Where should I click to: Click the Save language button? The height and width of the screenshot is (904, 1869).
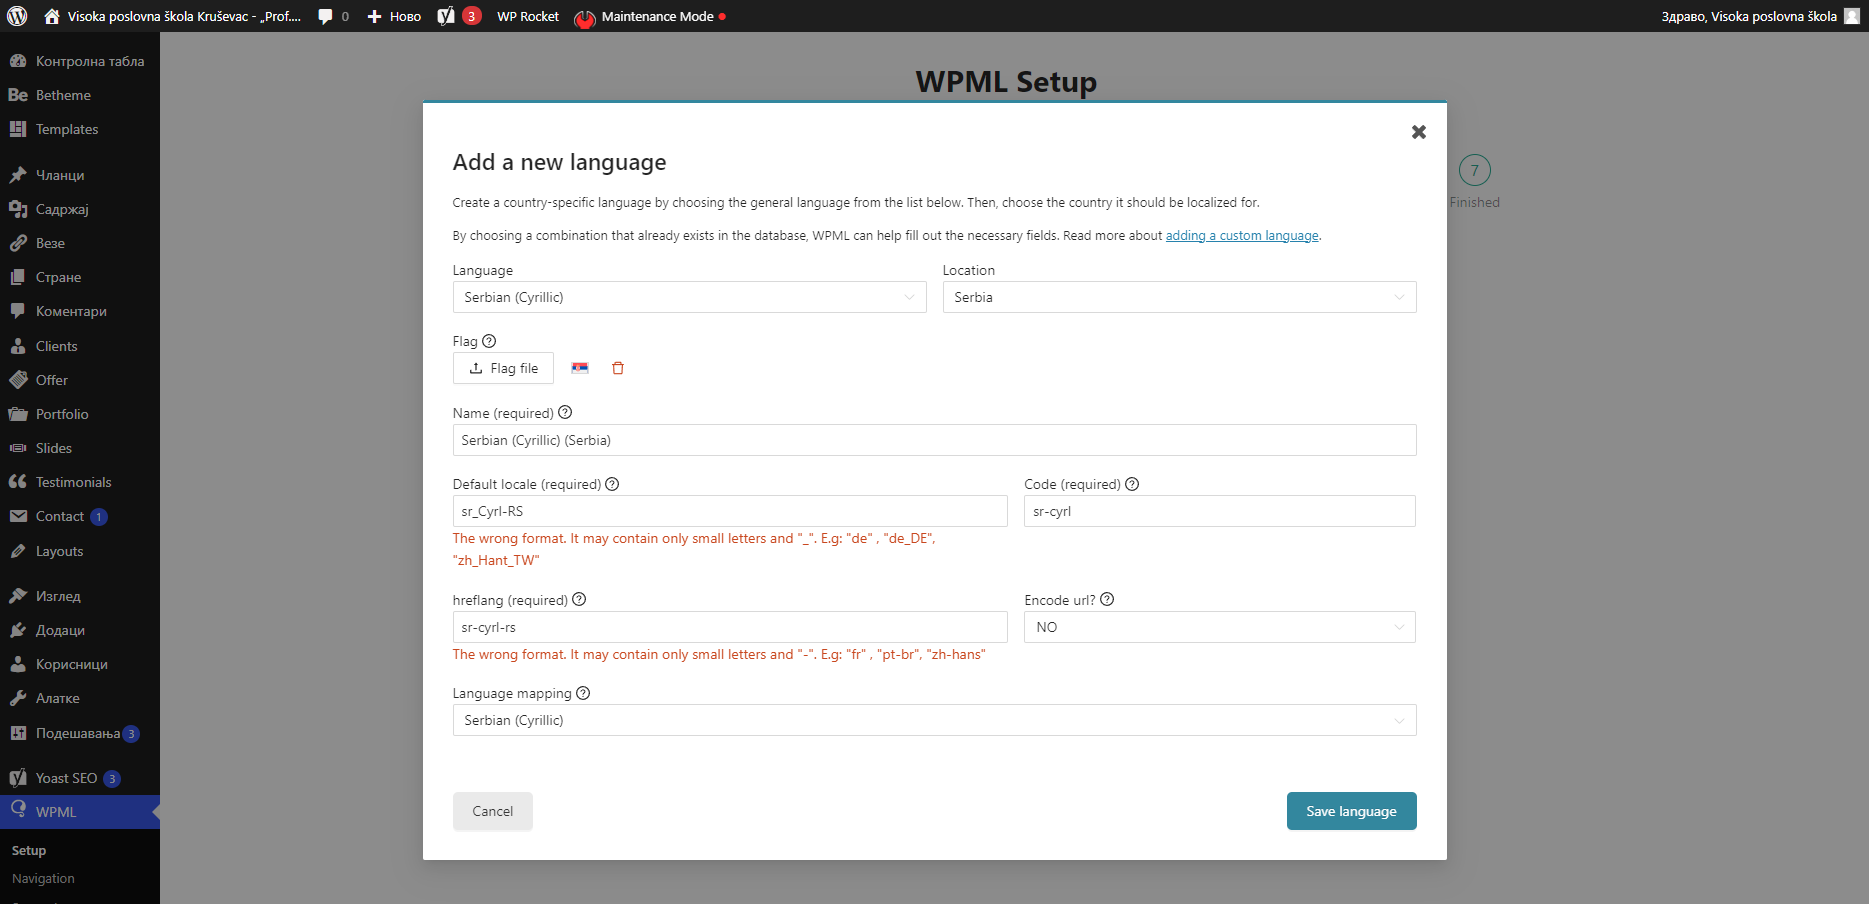[1351, 811]
